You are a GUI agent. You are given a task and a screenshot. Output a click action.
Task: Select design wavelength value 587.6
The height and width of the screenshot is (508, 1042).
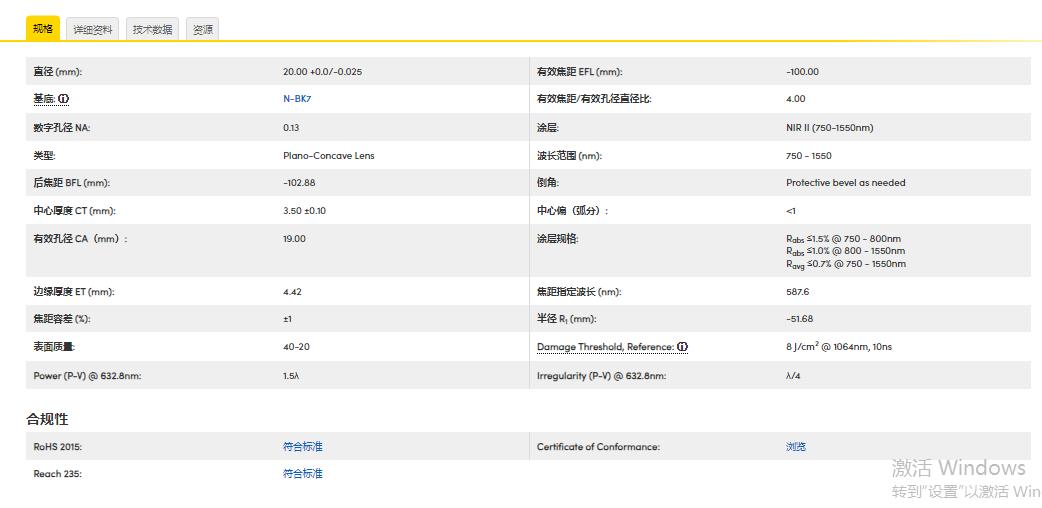[797, 291]
